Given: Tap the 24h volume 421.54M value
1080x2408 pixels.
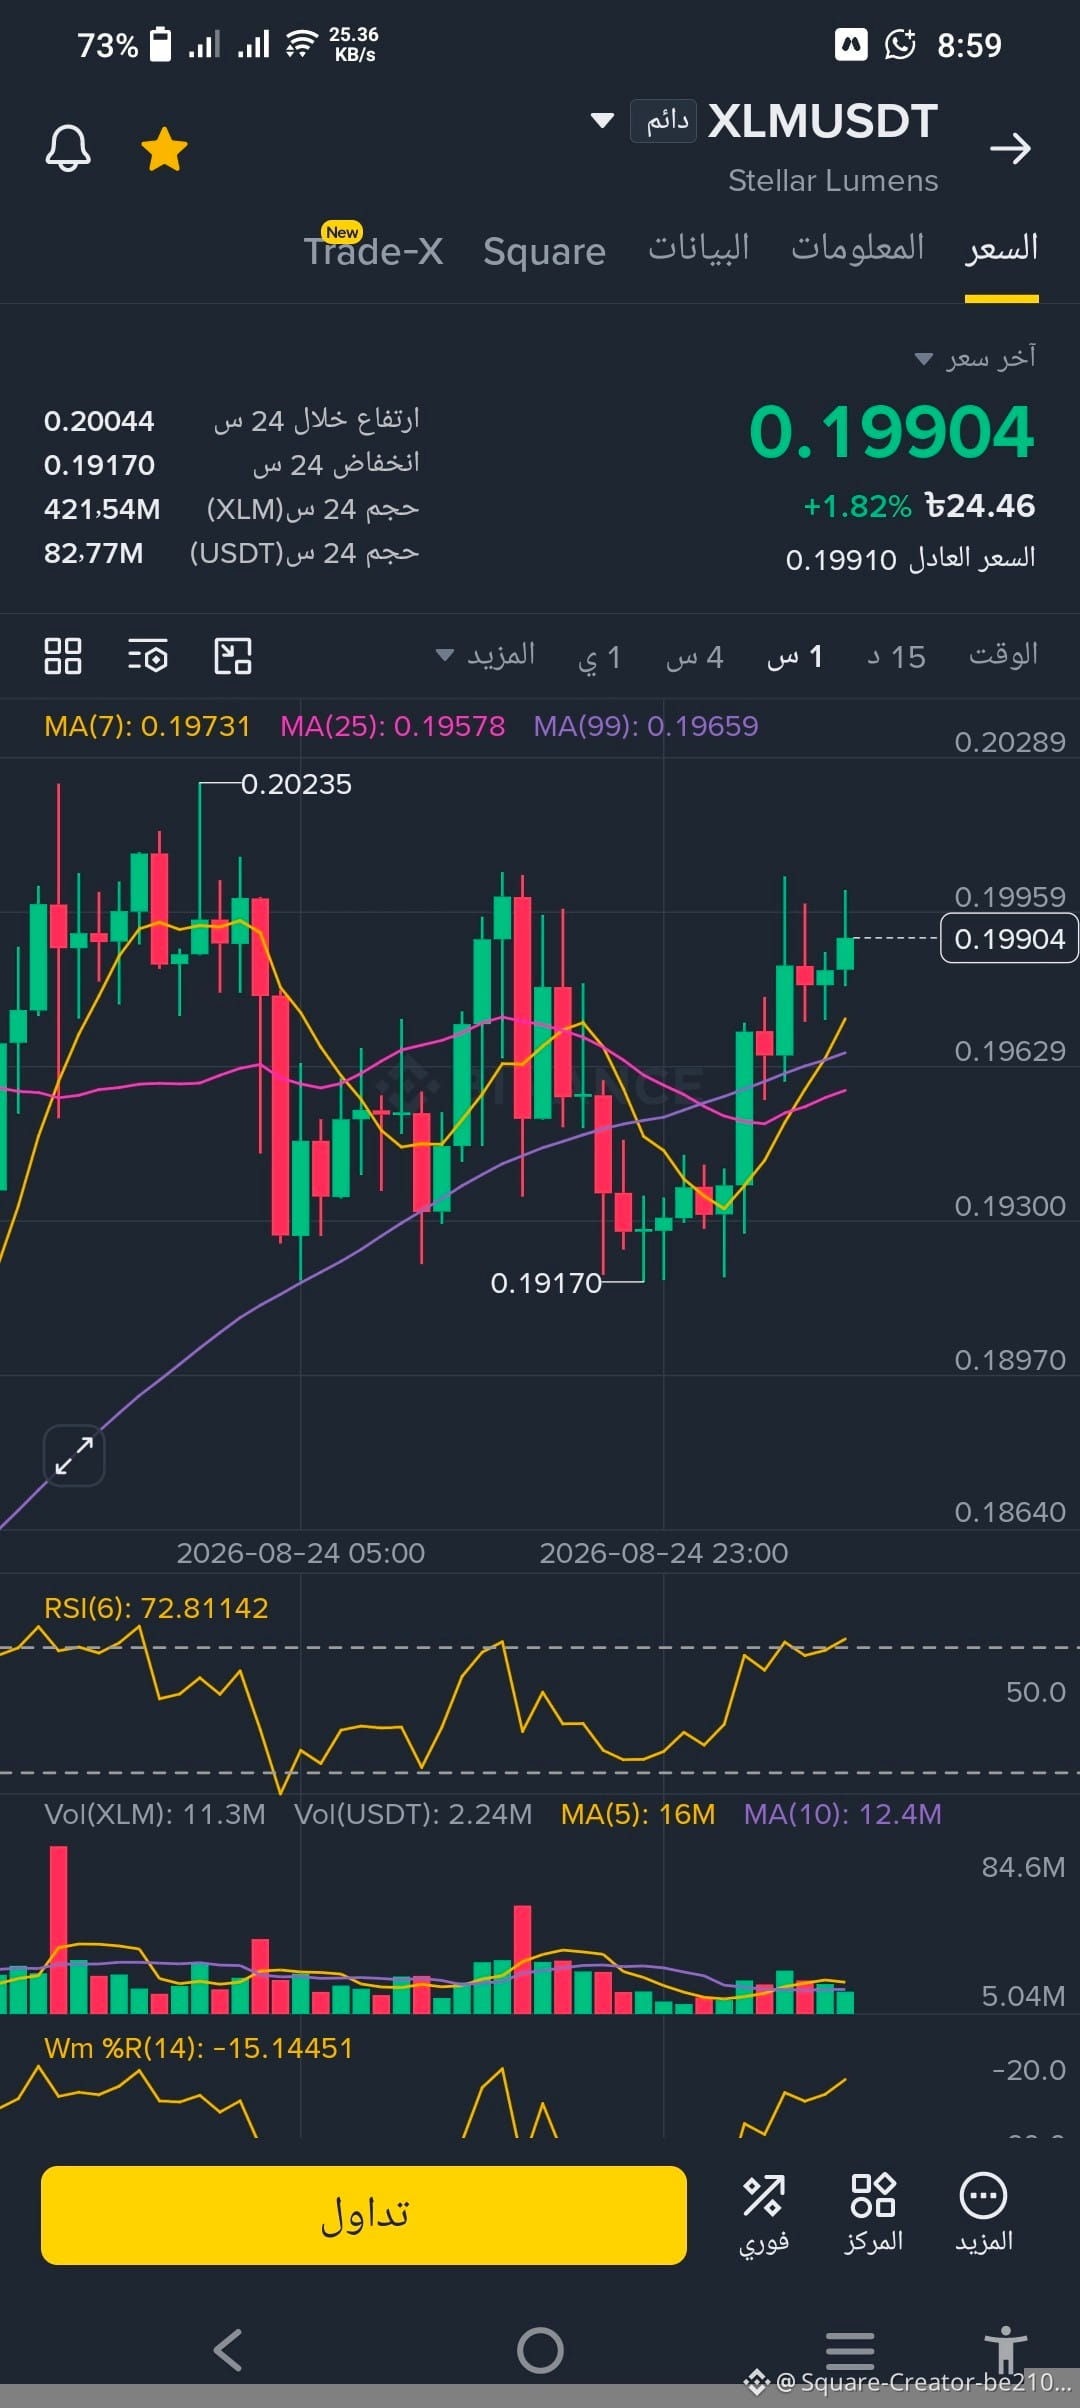Looking at the screenshot, I should 102,509.
